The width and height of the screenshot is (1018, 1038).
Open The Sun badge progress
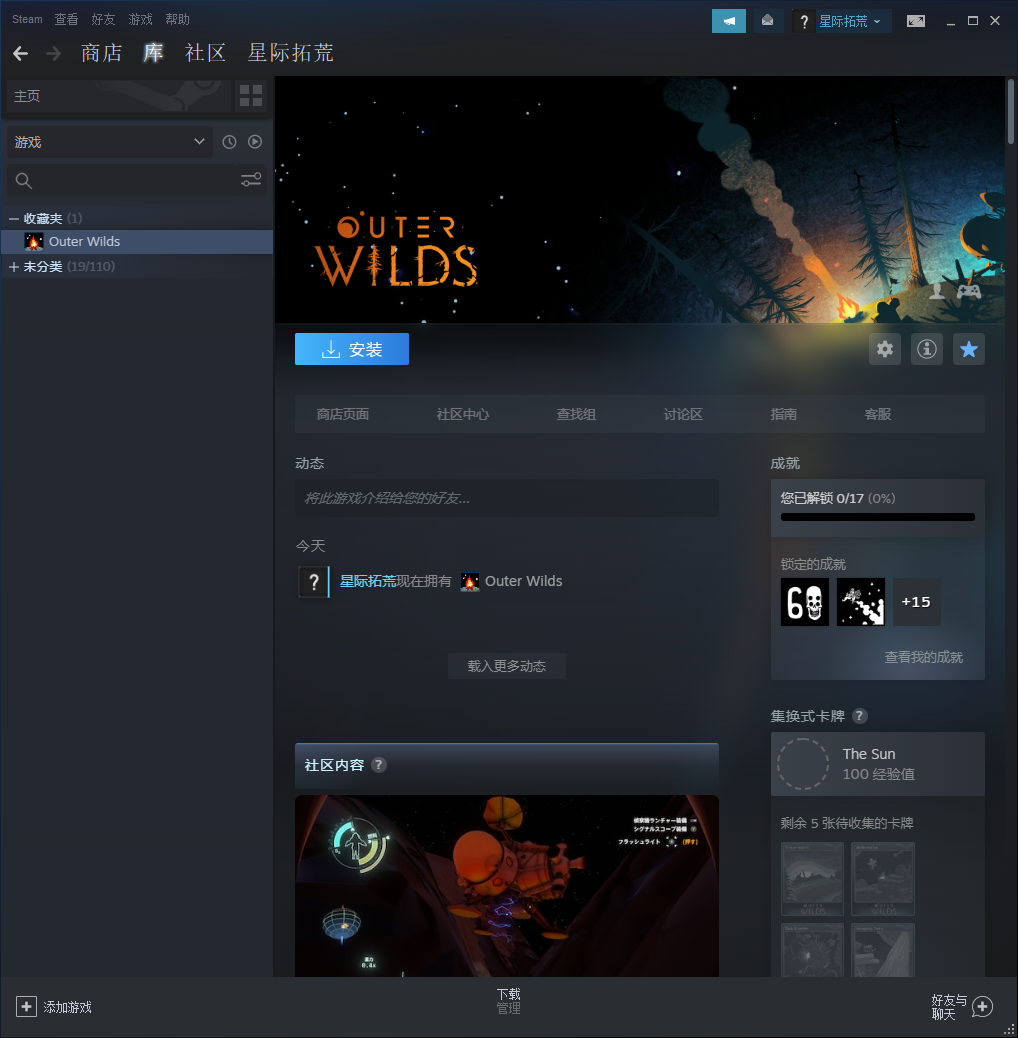pyautogui.click(x=878, y=764)
